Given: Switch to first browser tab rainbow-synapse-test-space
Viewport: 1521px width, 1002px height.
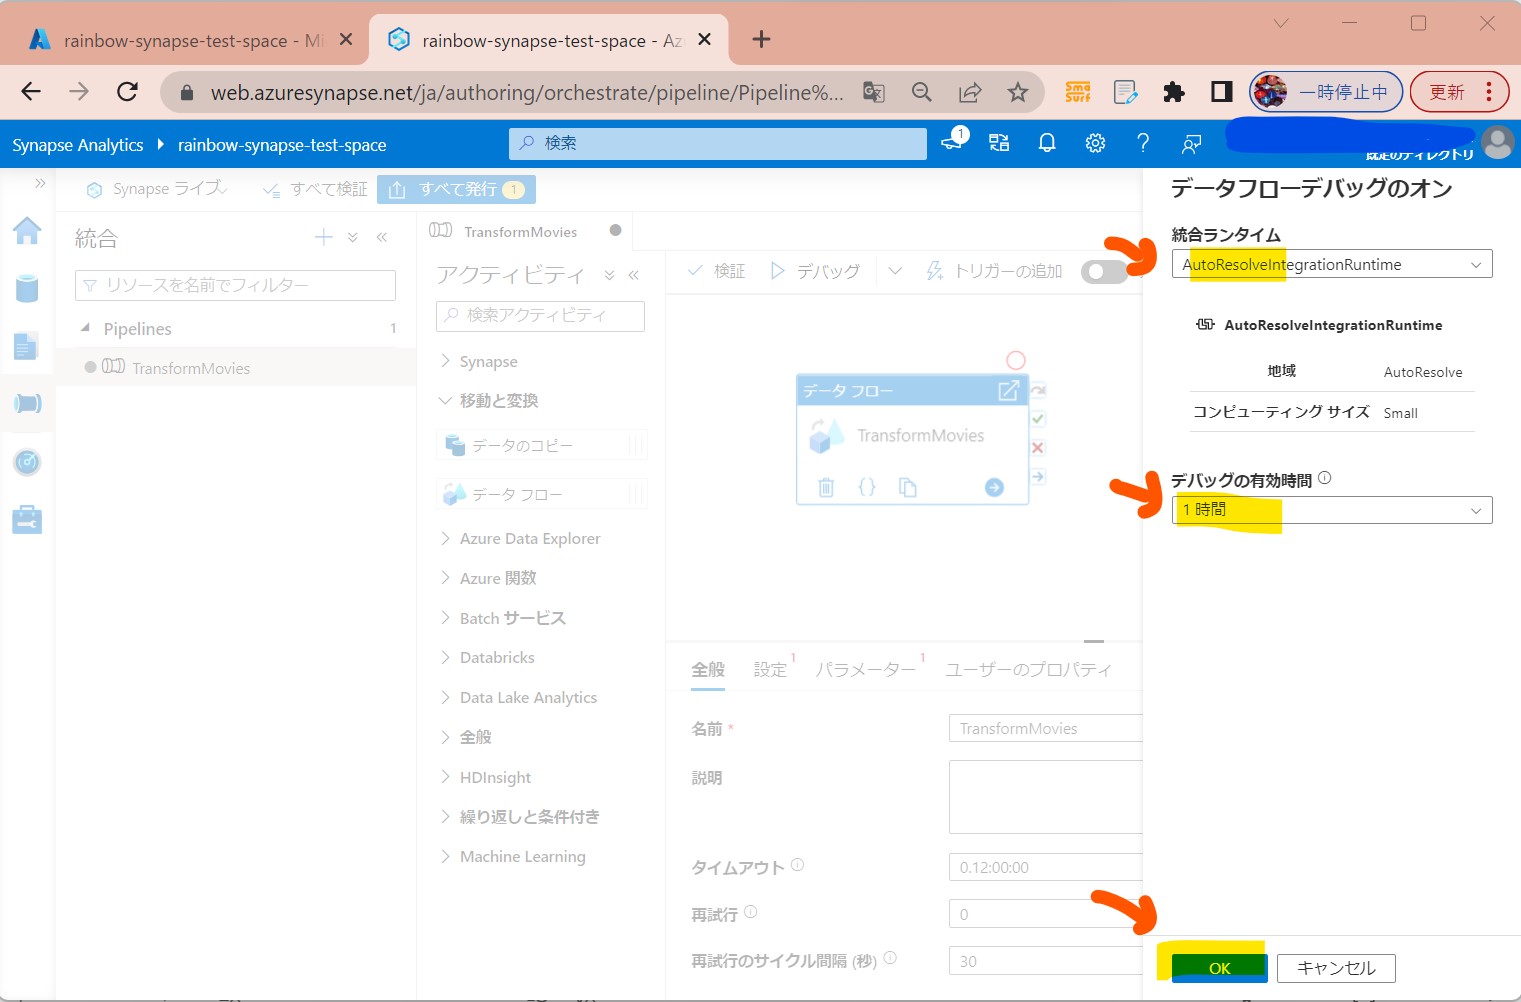Looking at the screenshot, I should (190, 40).
